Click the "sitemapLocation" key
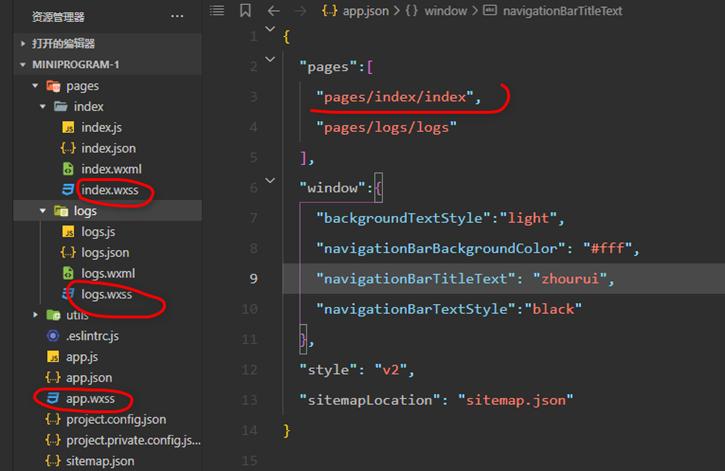This screenshot has width=725, height=471. 369,400
